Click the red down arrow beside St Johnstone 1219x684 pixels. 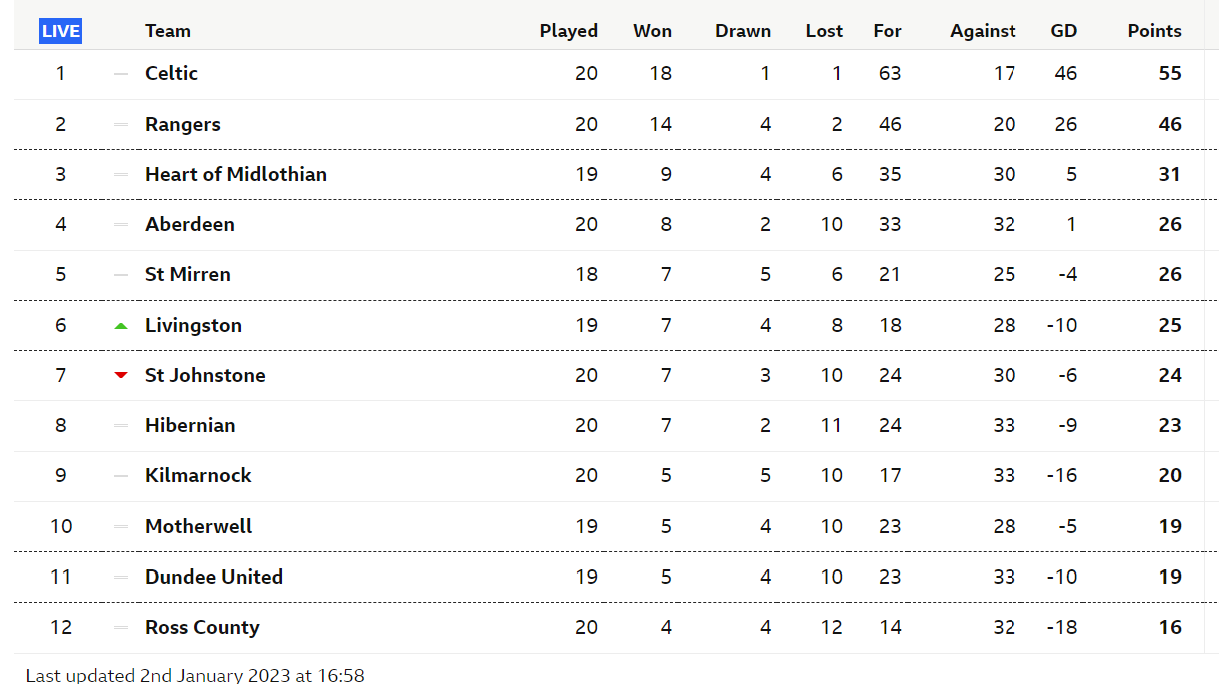121,375
